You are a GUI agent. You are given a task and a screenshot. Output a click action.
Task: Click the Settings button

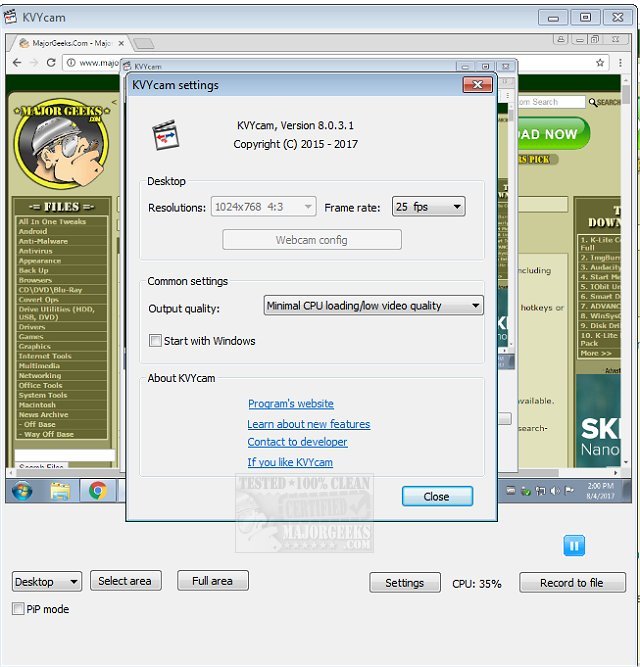coord(405,582)
